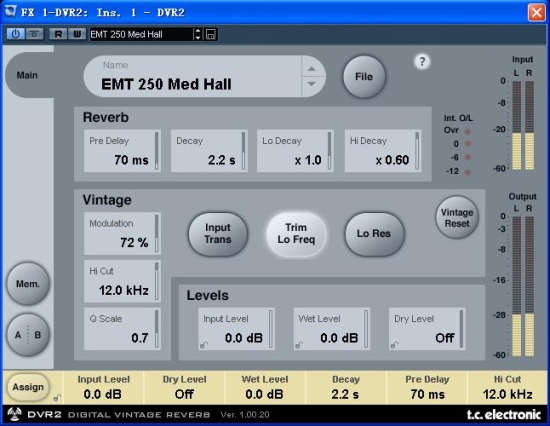Viewport: 550px width, 426px height.
Task: Click the Hi Cut 12.0 kHz parameter box
Action: click(x=122, y=281)
